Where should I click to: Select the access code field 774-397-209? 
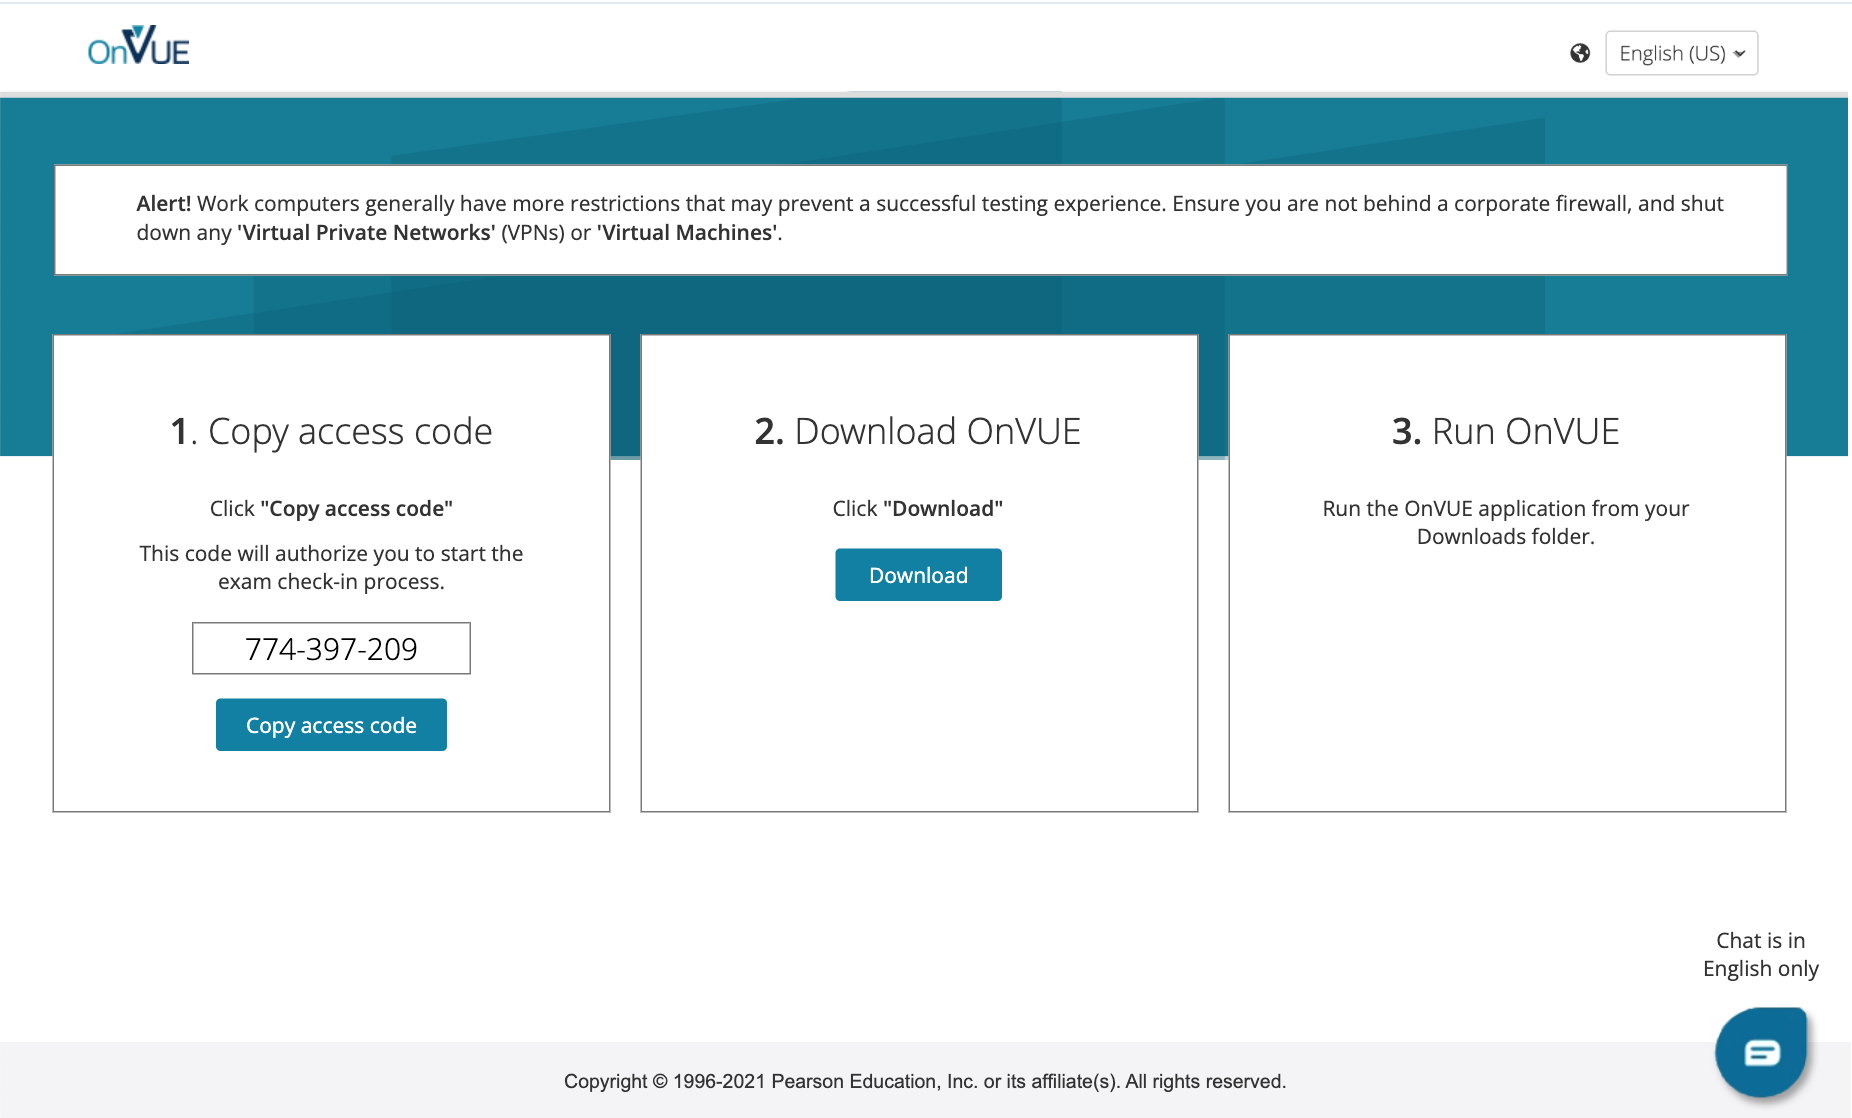click(x=331, y=649)
